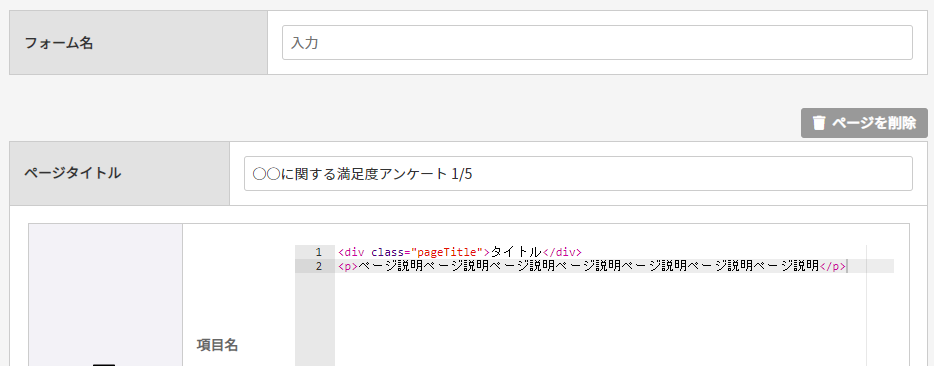Click line number 1 in code editor

point(319,252)
